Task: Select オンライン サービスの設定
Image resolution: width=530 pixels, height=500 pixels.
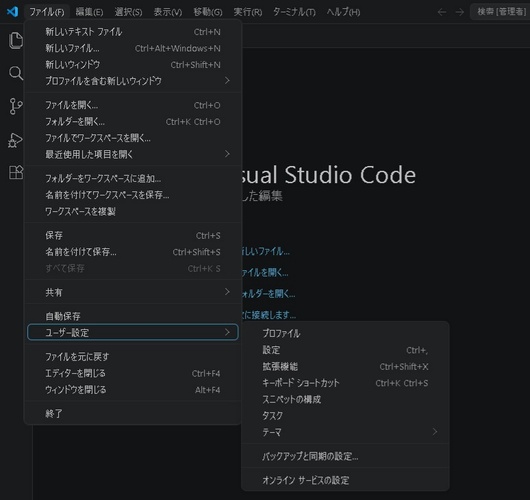Action: 345,480
